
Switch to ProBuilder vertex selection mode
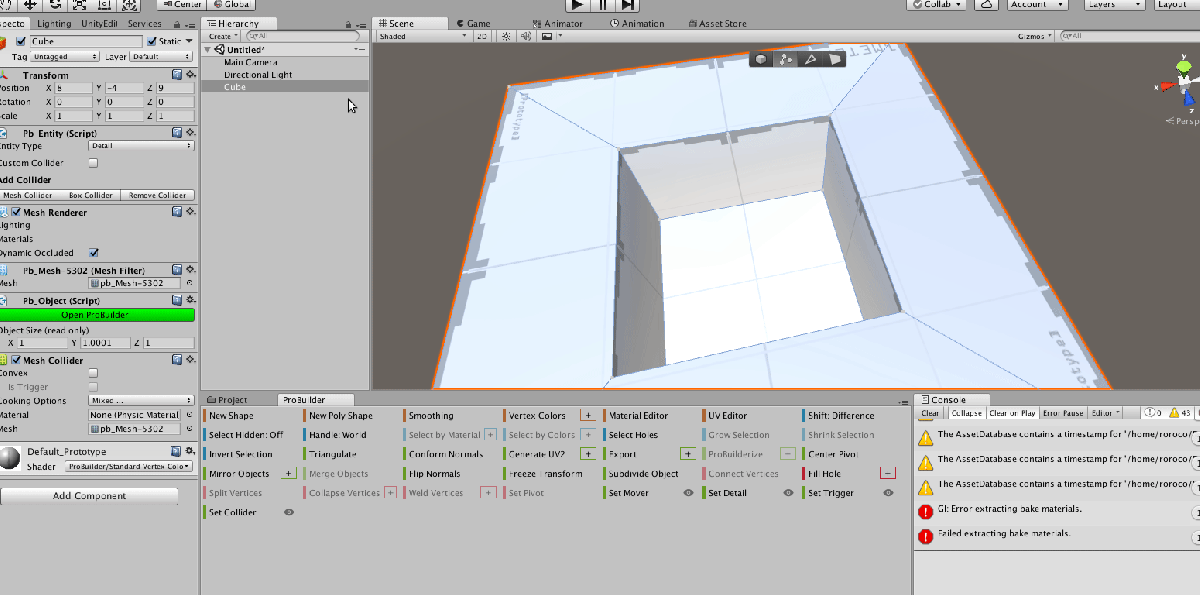786,59
